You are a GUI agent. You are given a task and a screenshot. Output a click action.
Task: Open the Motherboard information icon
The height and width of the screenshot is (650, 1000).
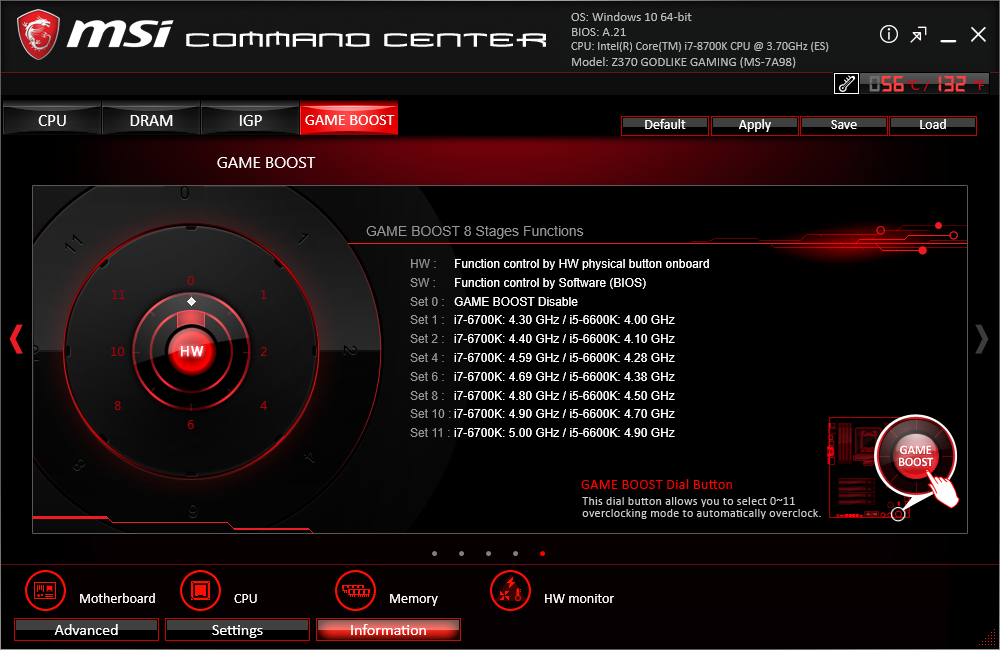(x=45, y=591)
